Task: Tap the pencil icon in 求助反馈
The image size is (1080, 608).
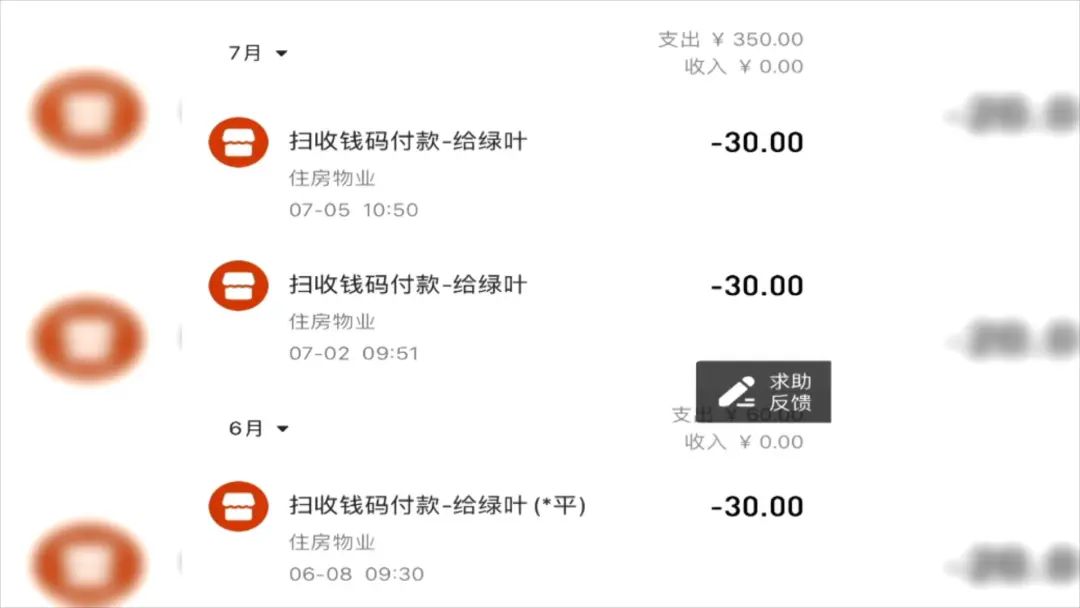Action: pyautogui.click(x=736, y=392)
